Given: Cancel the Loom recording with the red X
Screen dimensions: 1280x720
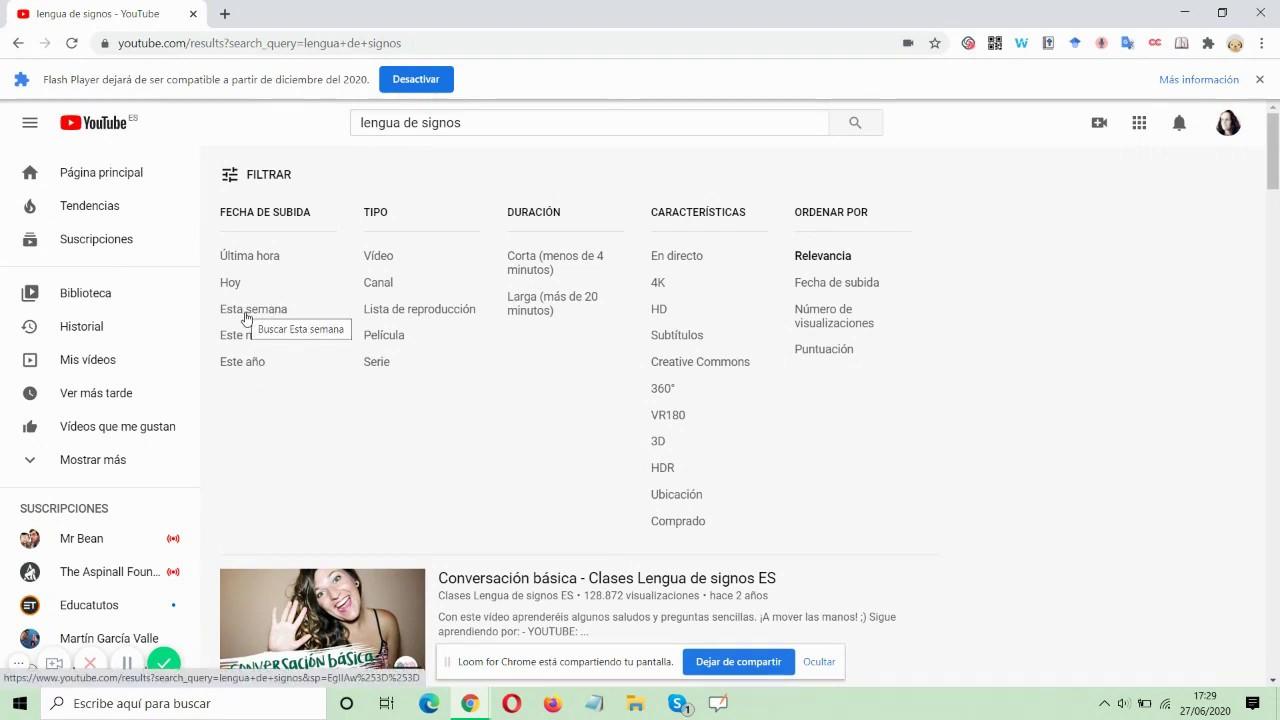Looking at the screenshot, I should pos(90,663).
